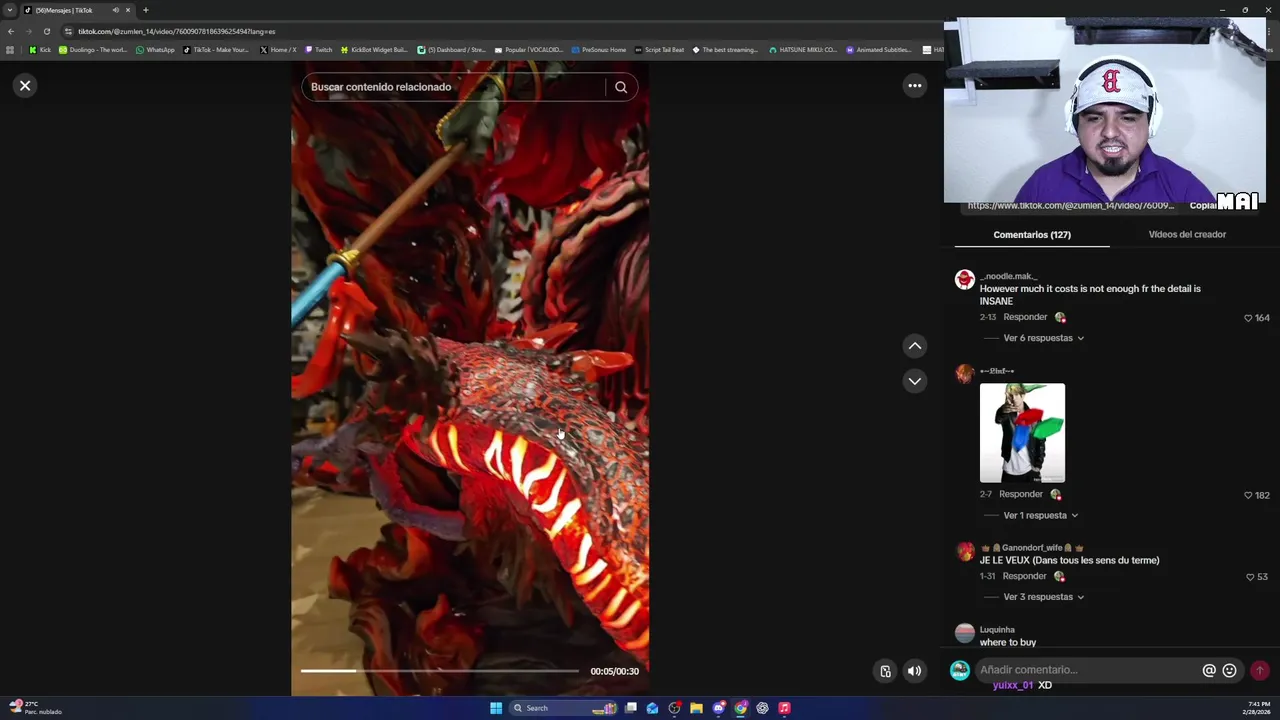Open the Windows Start menu
This screenshot has height=720, width=1280.
tap(496, 708)
